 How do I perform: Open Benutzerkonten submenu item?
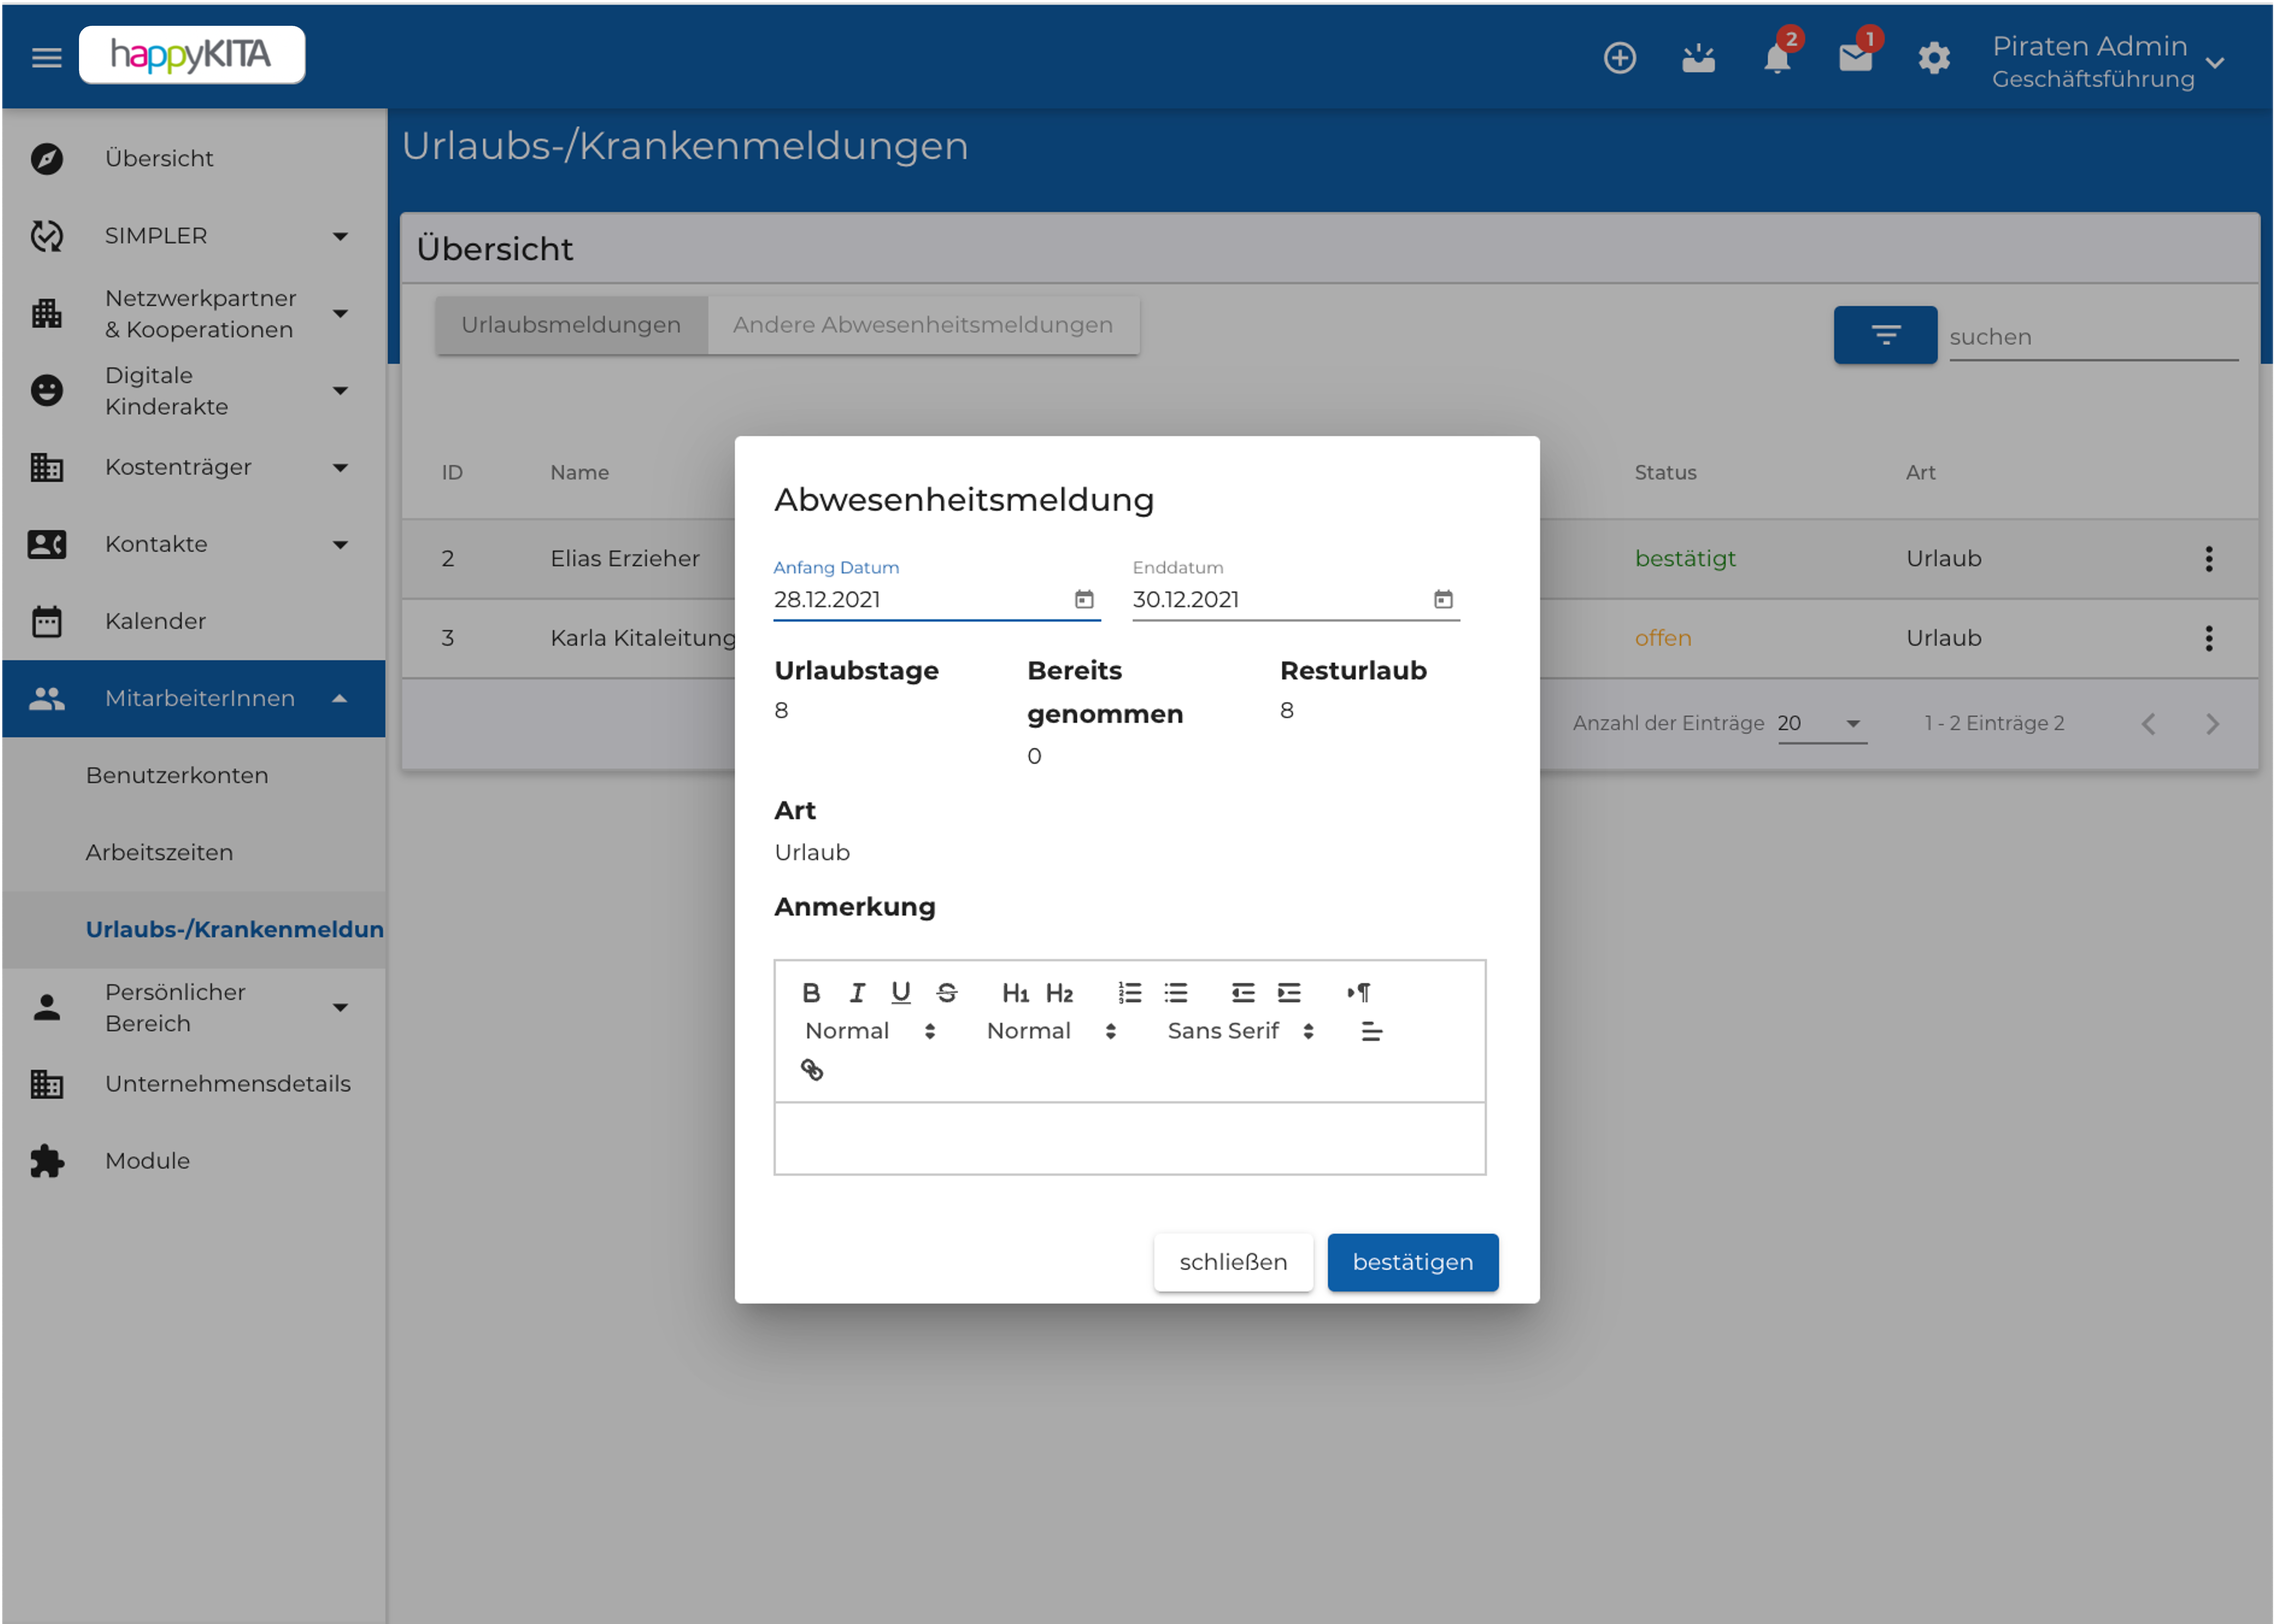coord(193,775)
